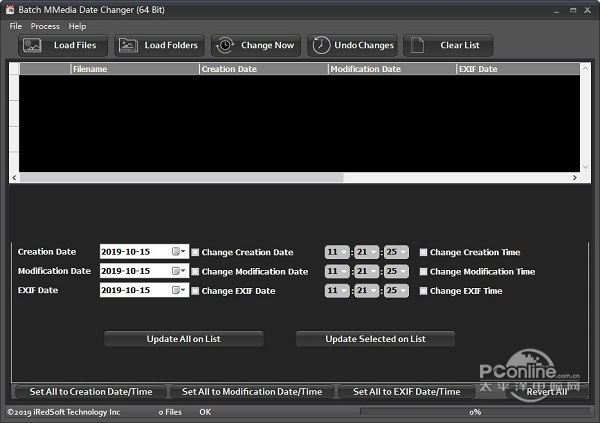Click the Revert All button
Screen dimensions: 600x423
[547, 392]
